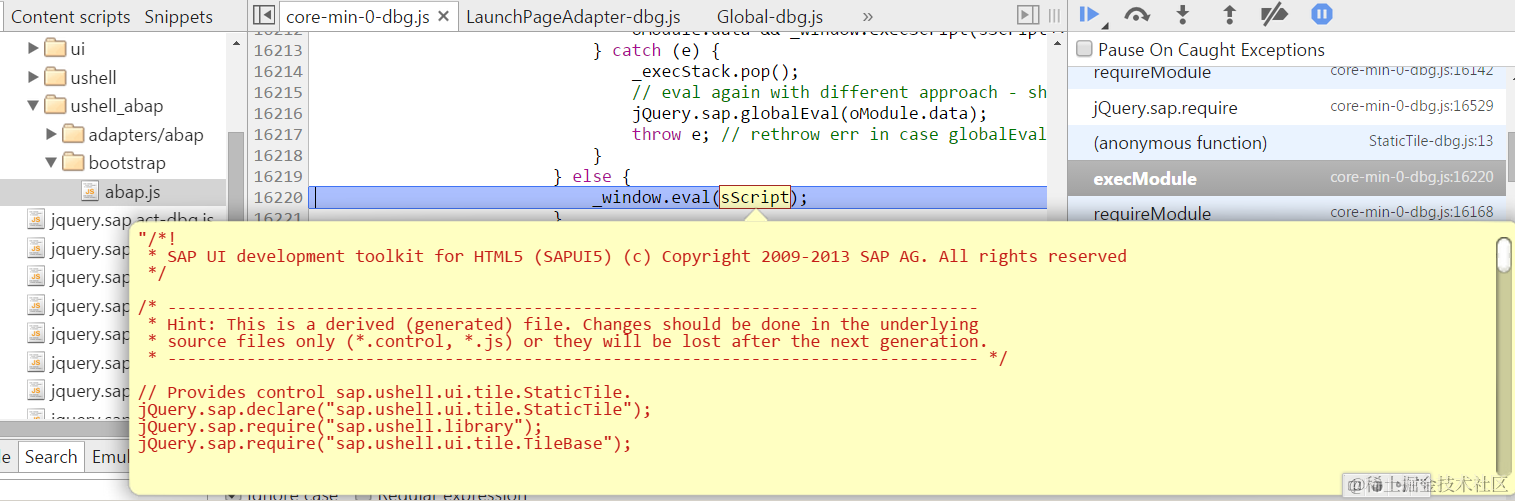Click the _execStack.pop(); code line
The width and height of the screenshot is (1515, 501).
[x=715, y=71]
